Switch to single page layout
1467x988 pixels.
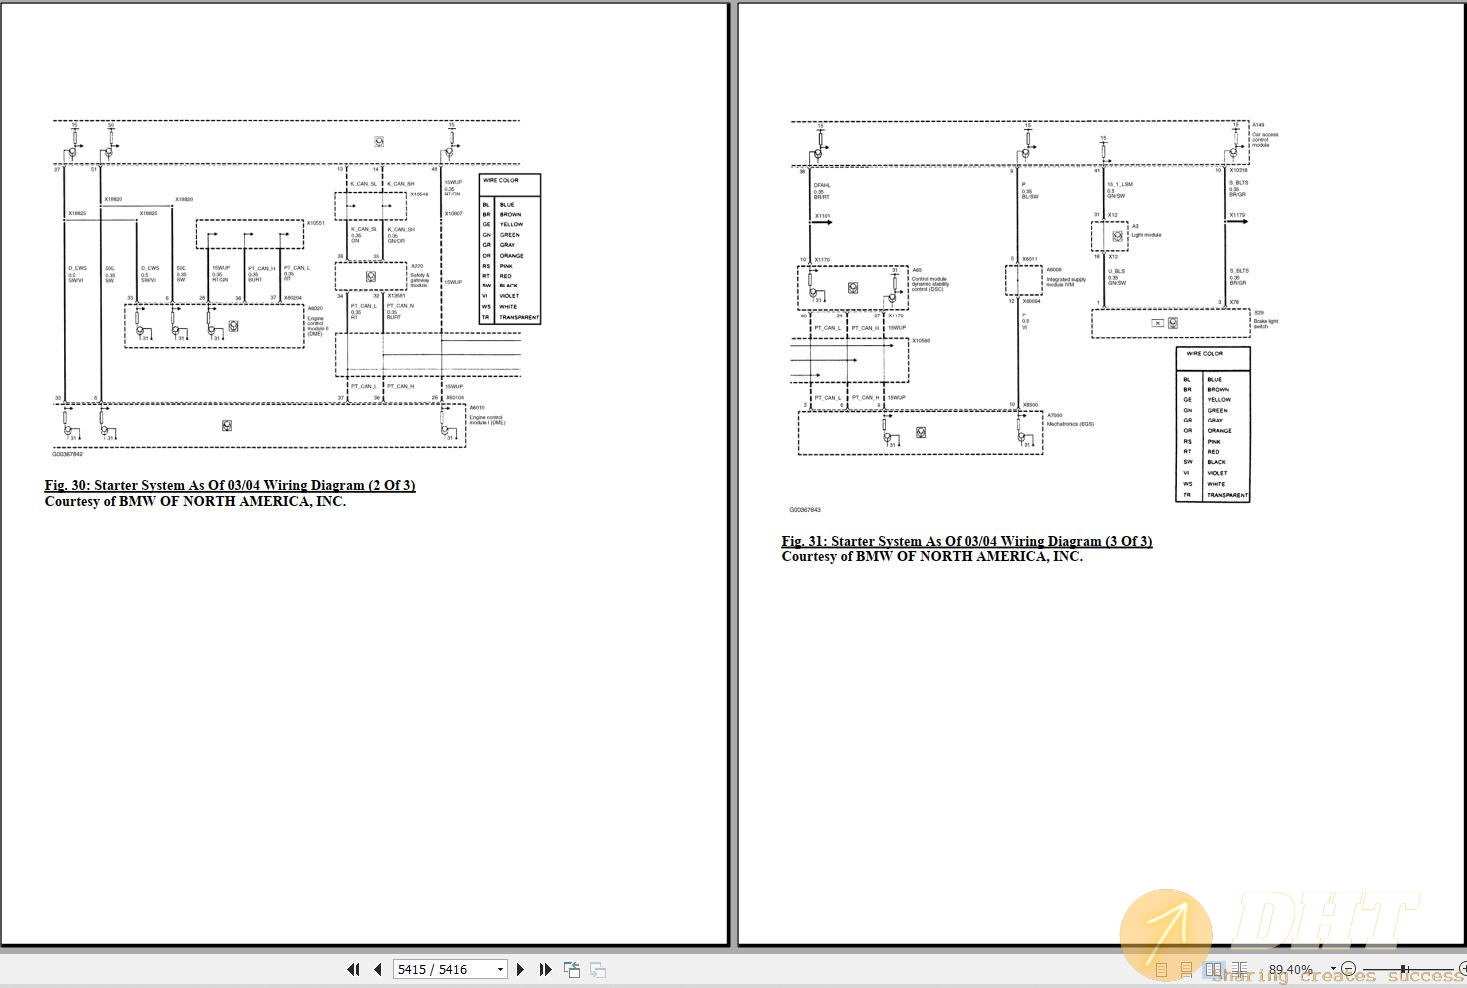pos(1161,969)
